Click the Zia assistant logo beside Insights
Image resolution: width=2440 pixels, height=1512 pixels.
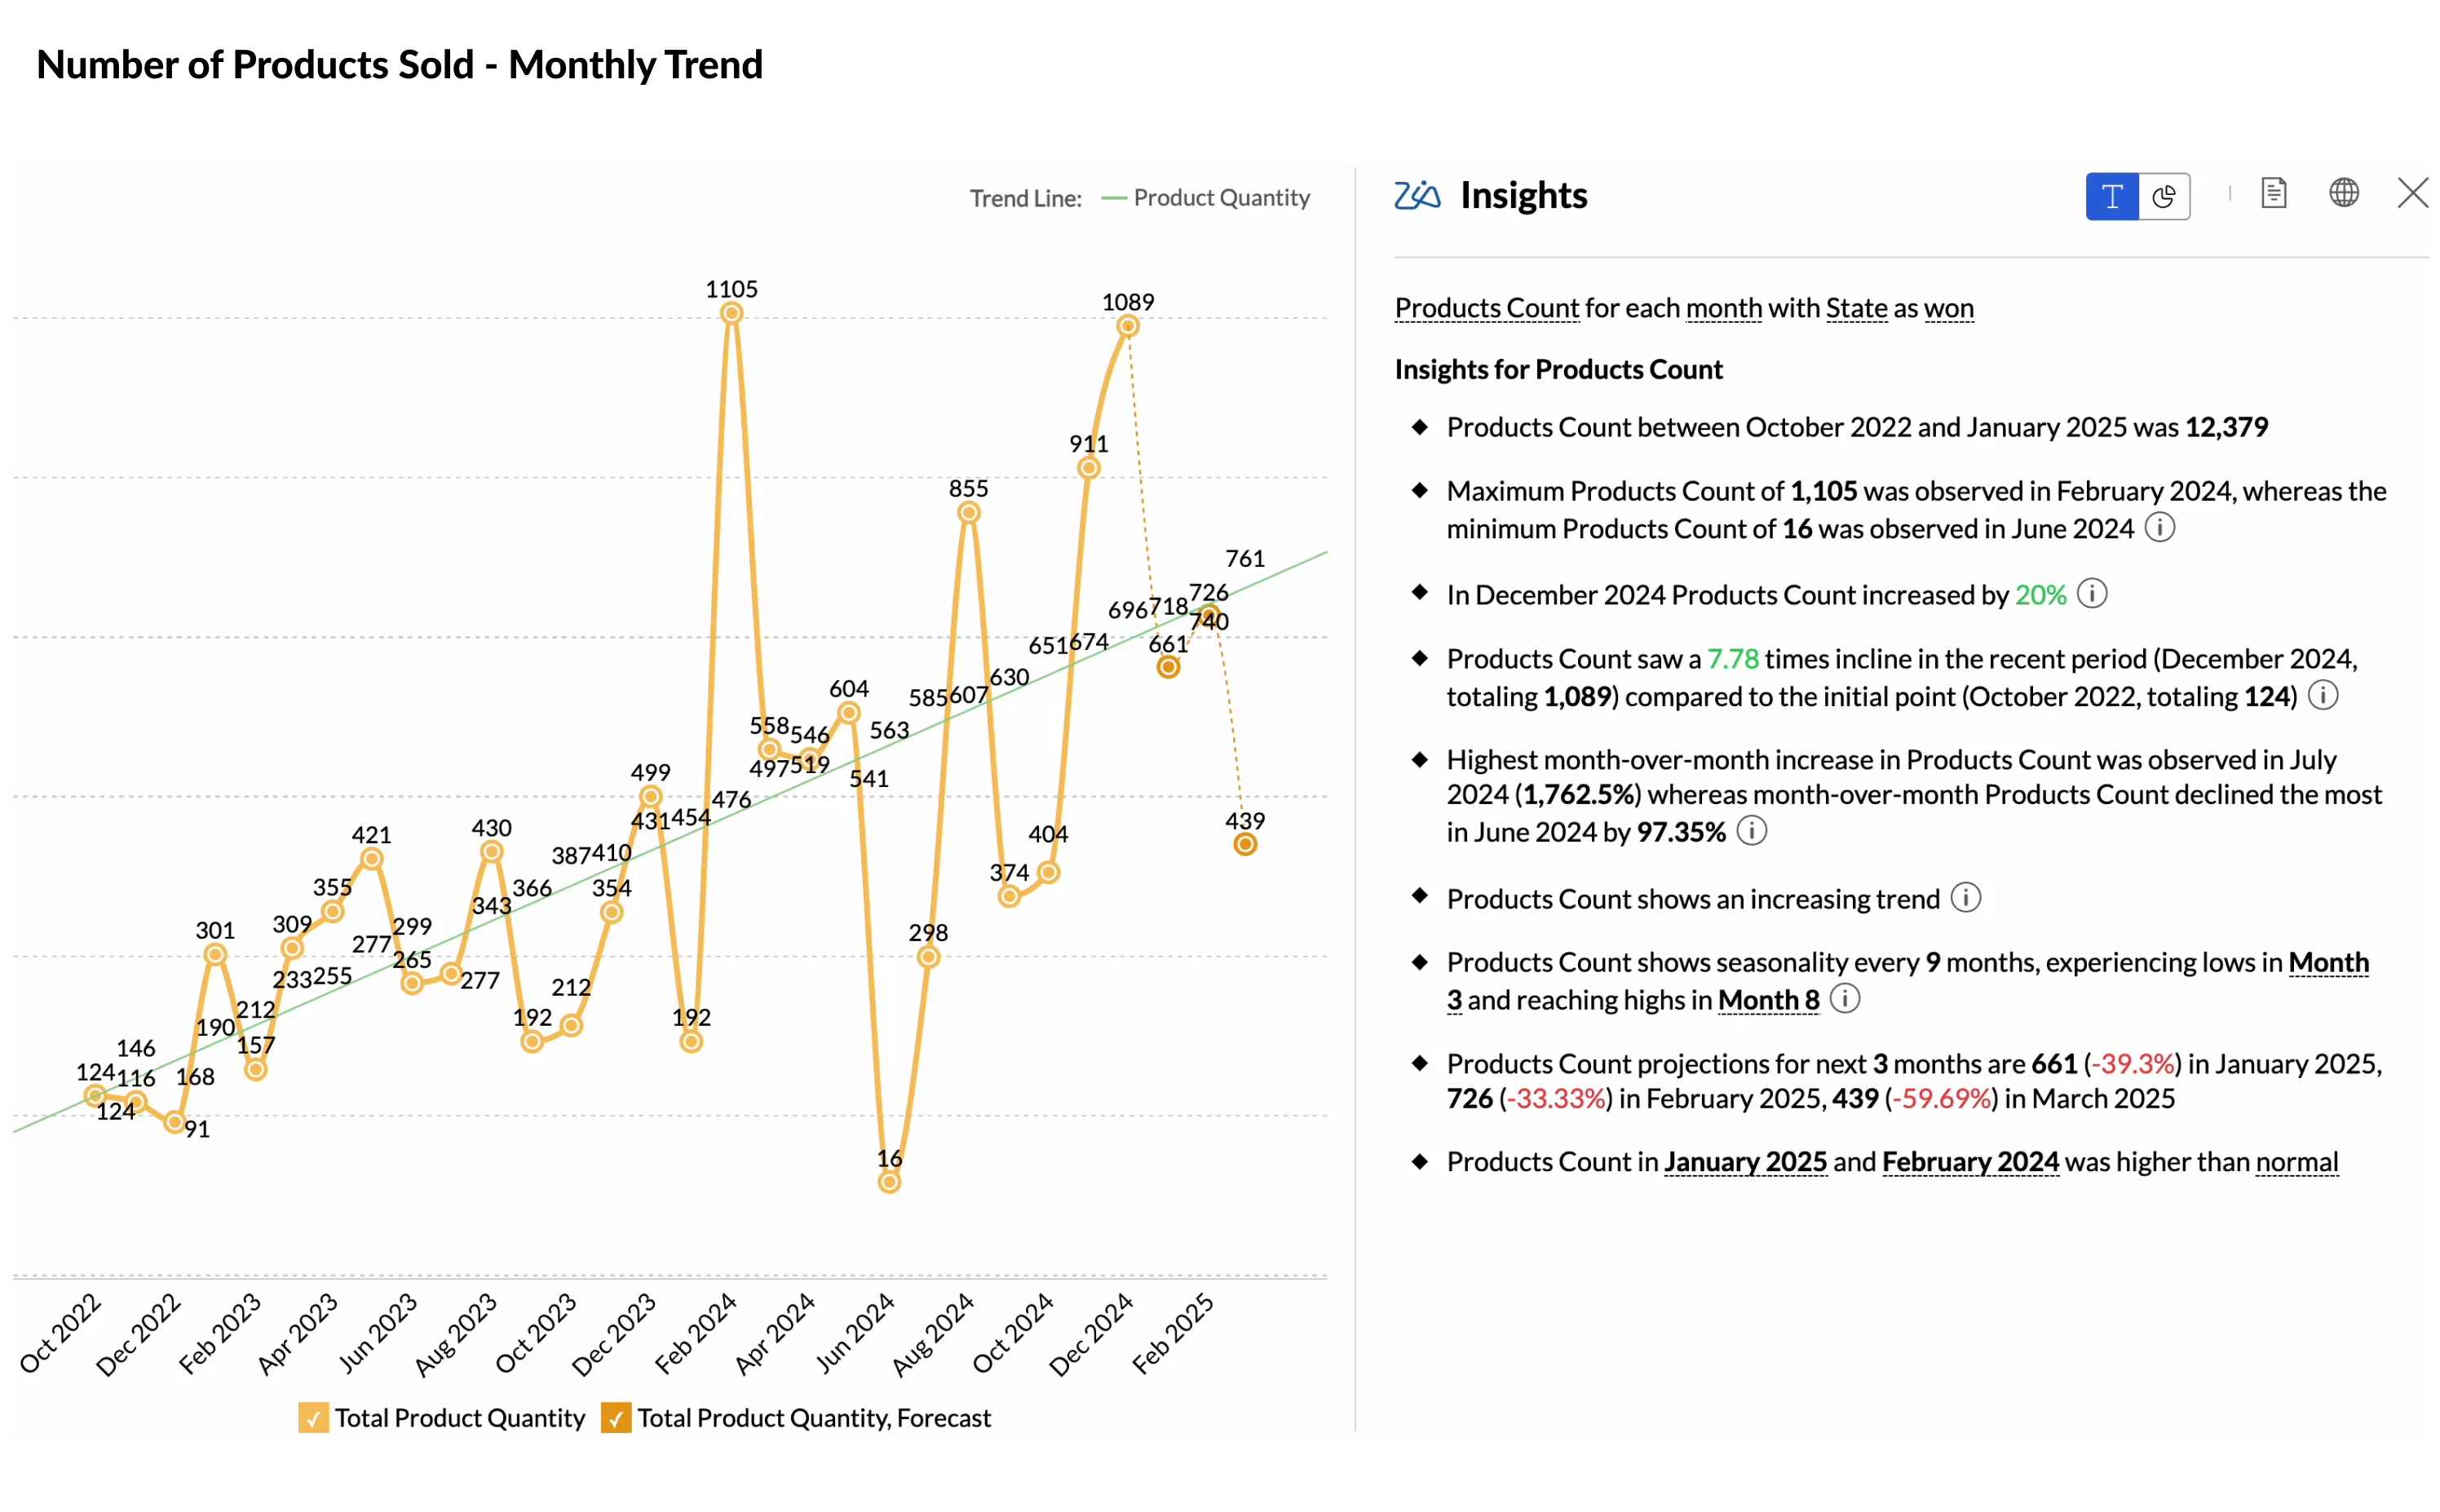click(x=1416, y=196)
